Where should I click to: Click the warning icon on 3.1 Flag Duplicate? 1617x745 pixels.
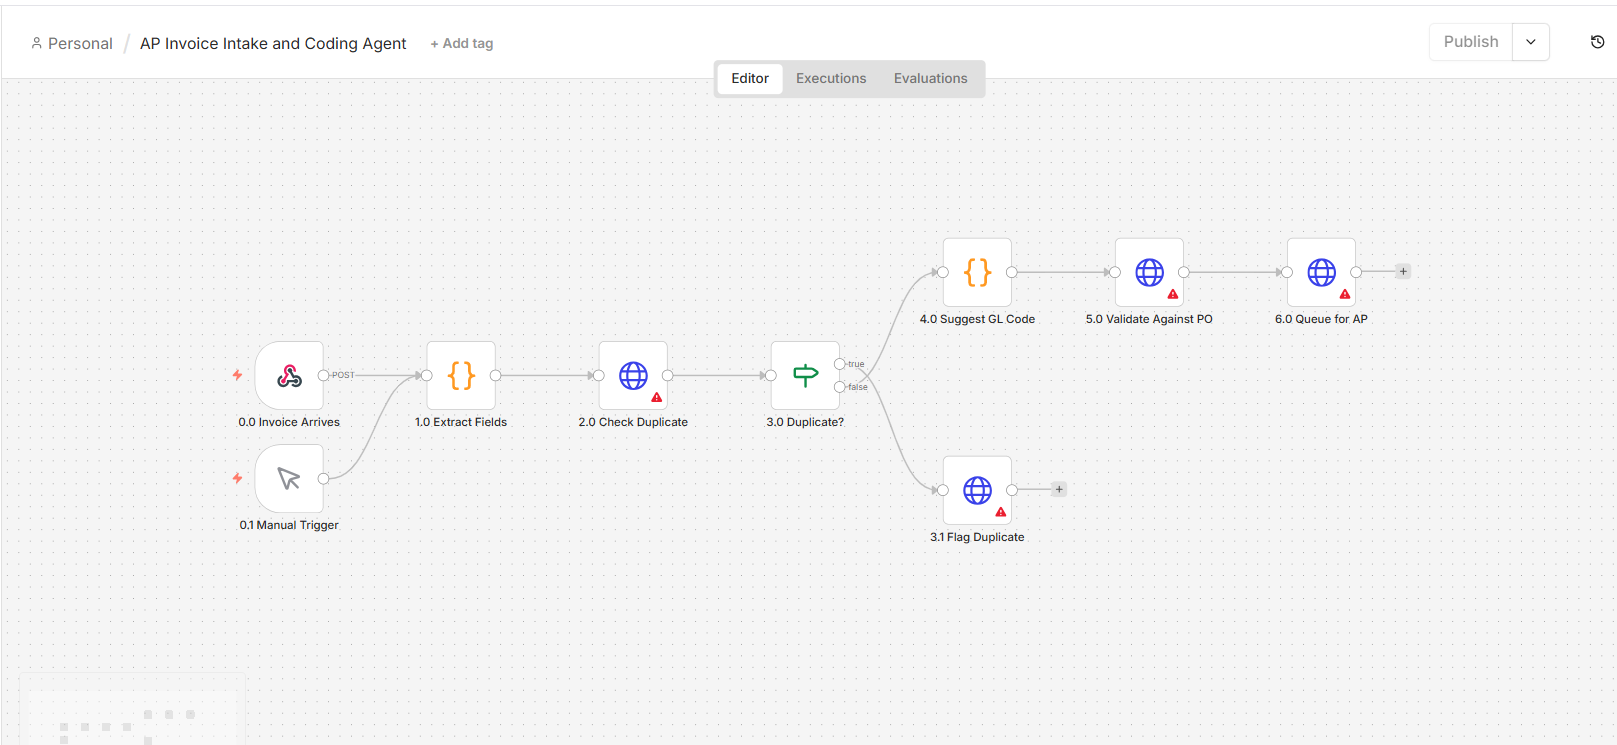coord(1001,512)
